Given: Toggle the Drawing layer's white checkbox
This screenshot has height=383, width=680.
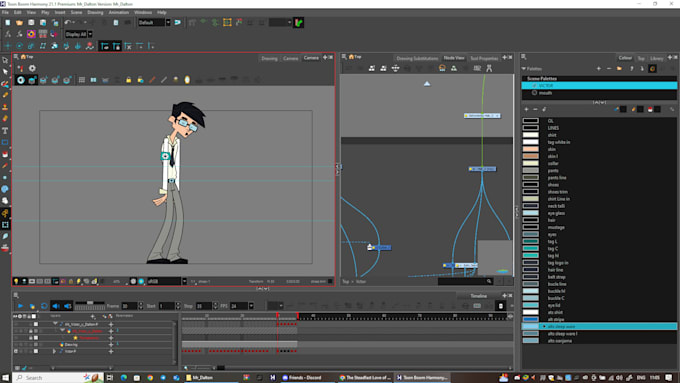Looking at the screenshot, I should pos(36,344).
